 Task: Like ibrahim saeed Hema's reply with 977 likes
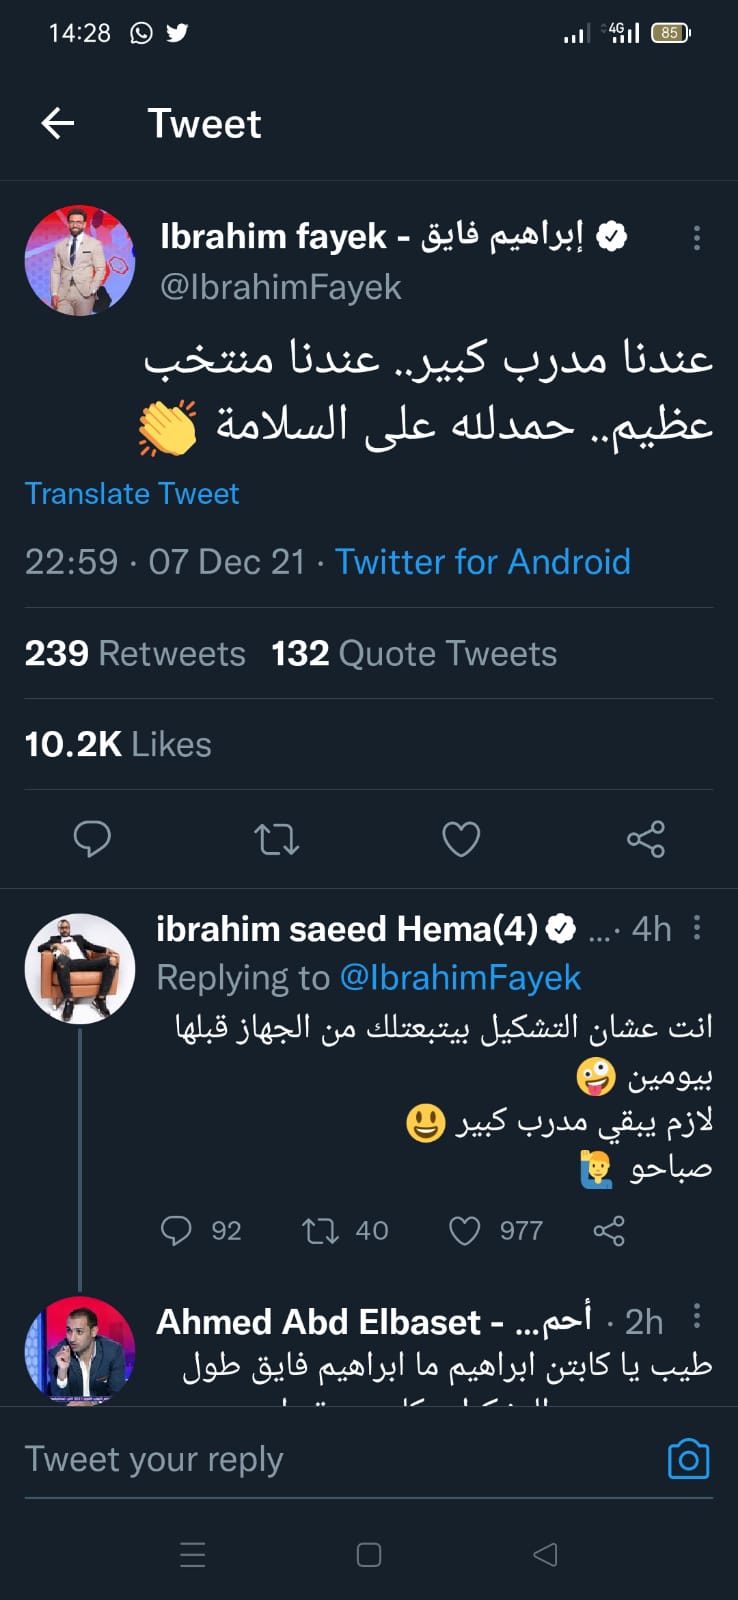(465, 1230)
